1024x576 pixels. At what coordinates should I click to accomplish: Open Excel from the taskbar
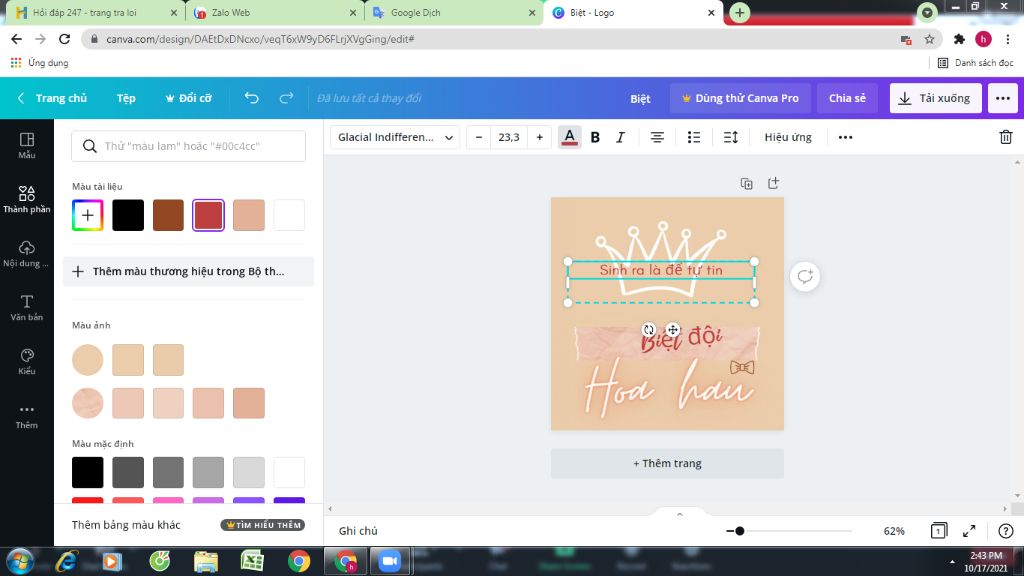tap(252, 561)
